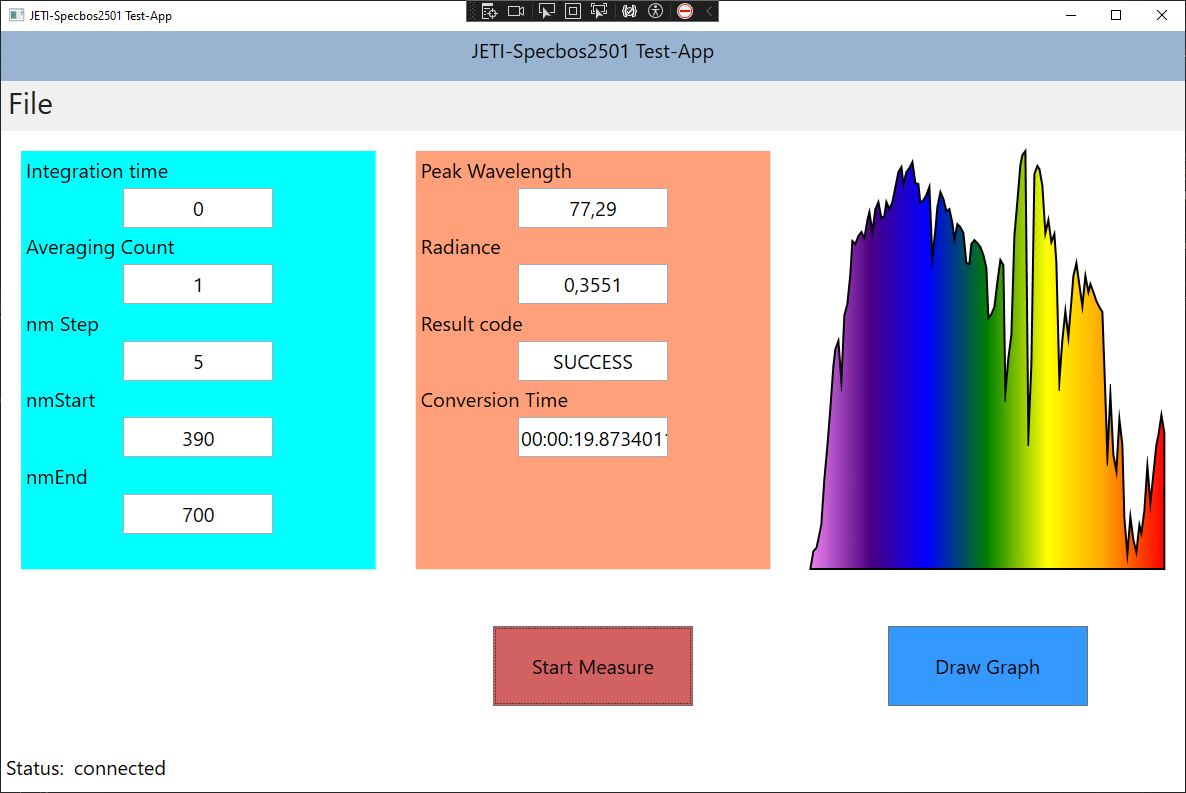Click the Integration time input field

tap(198, 208)
